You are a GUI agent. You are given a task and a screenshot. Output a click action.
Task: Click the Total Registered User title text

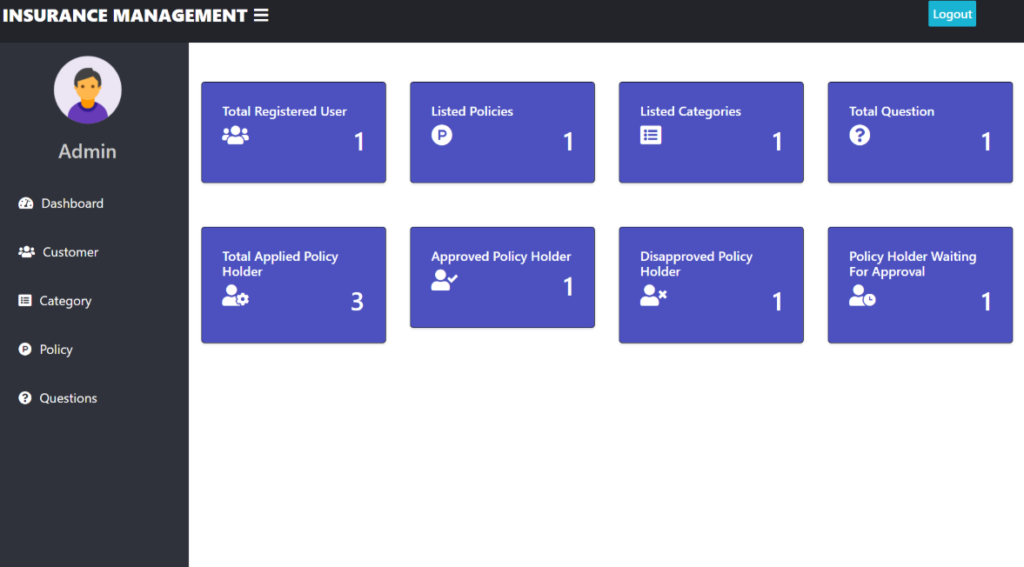tap(284, 111)
